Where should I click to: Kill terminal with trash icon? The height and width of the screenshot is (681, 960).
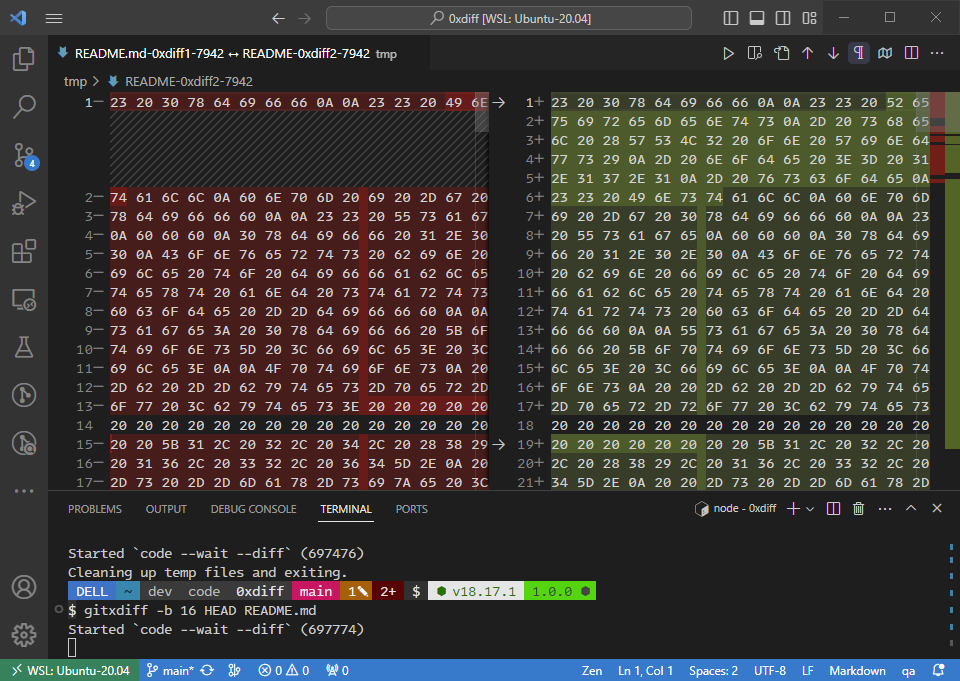click(x=858, y=508)
